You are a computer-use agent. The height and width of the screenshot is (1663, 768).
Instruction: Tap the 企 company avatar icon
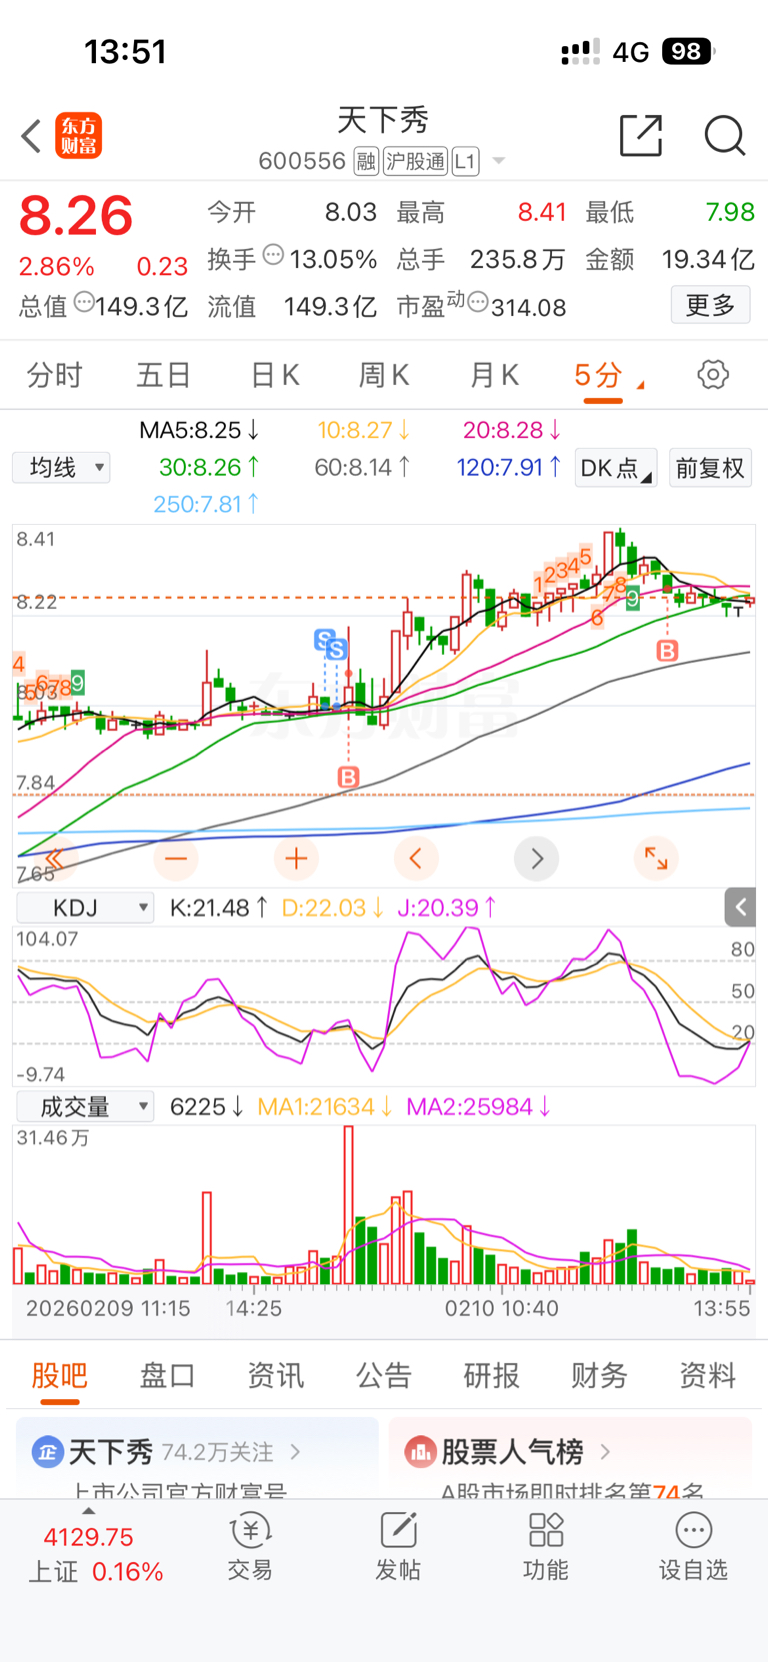tap(47, 1451)
